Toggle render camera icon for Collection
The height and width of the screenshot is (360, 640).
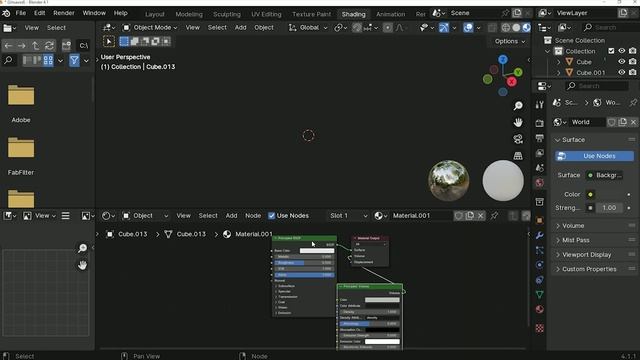tap(632, 51)
